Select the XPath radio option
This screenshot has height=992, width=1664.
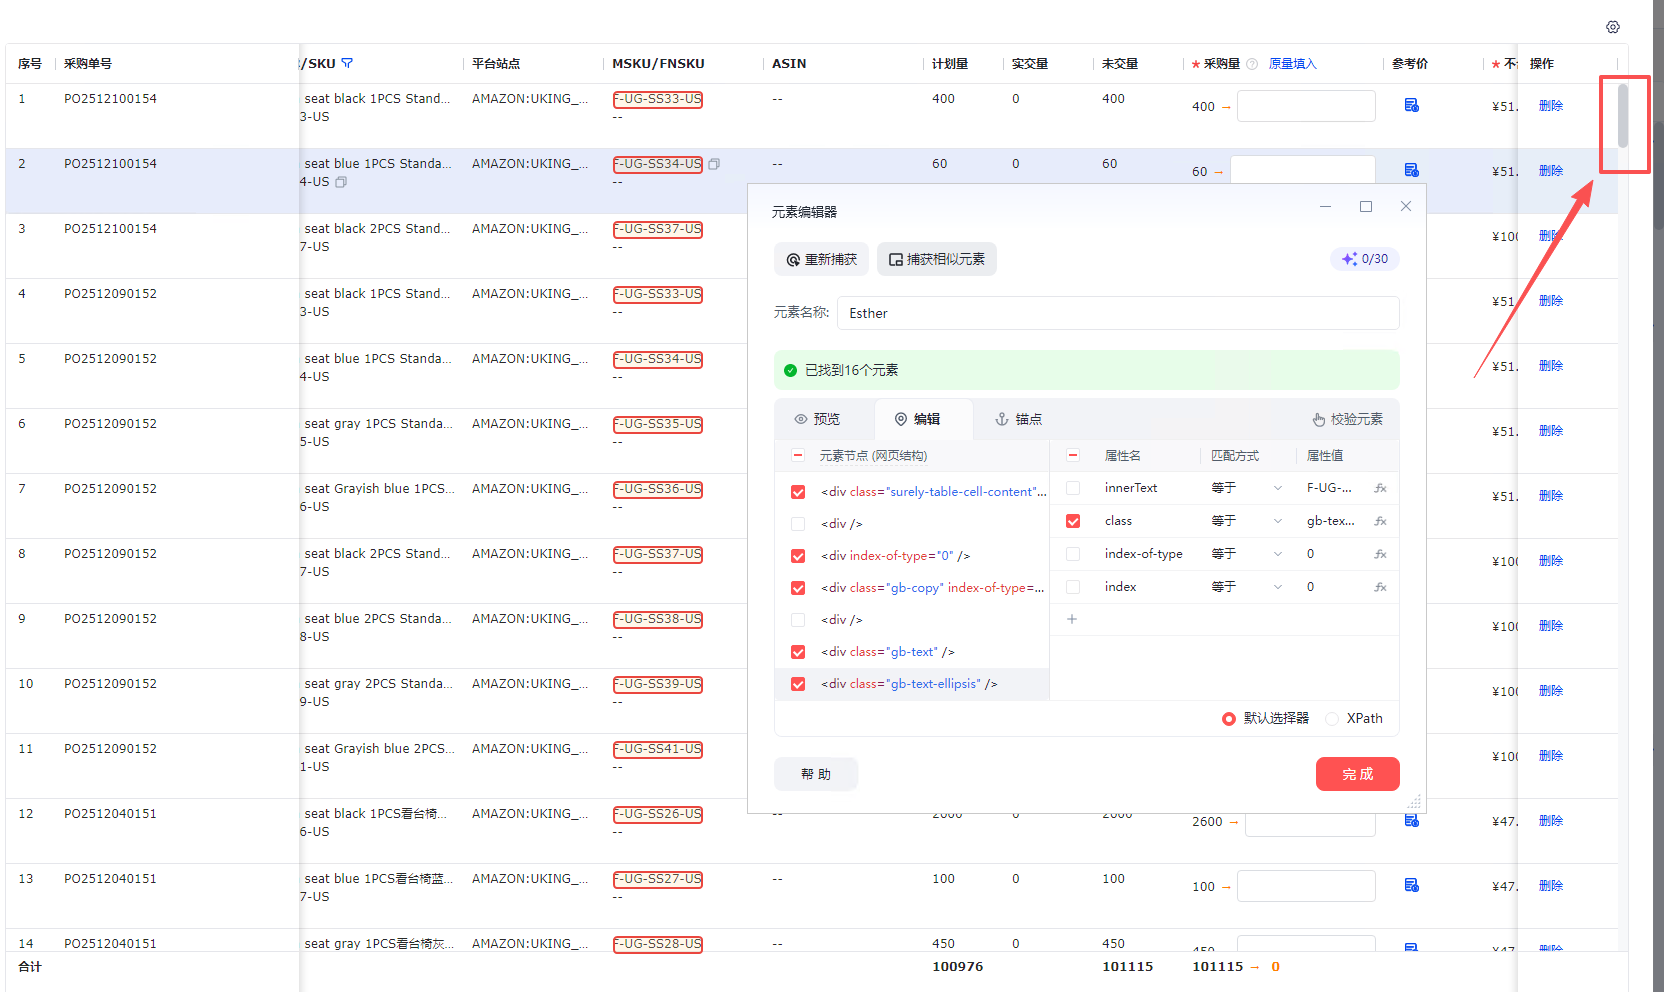click(1332, 719)
